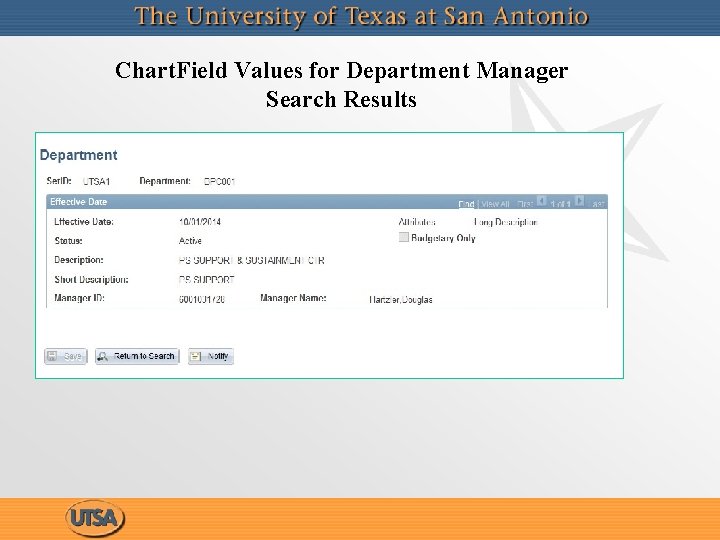720x540 pixels.
Task: Click the UTSA logo in the footer
Action: [x=95, y=518]
